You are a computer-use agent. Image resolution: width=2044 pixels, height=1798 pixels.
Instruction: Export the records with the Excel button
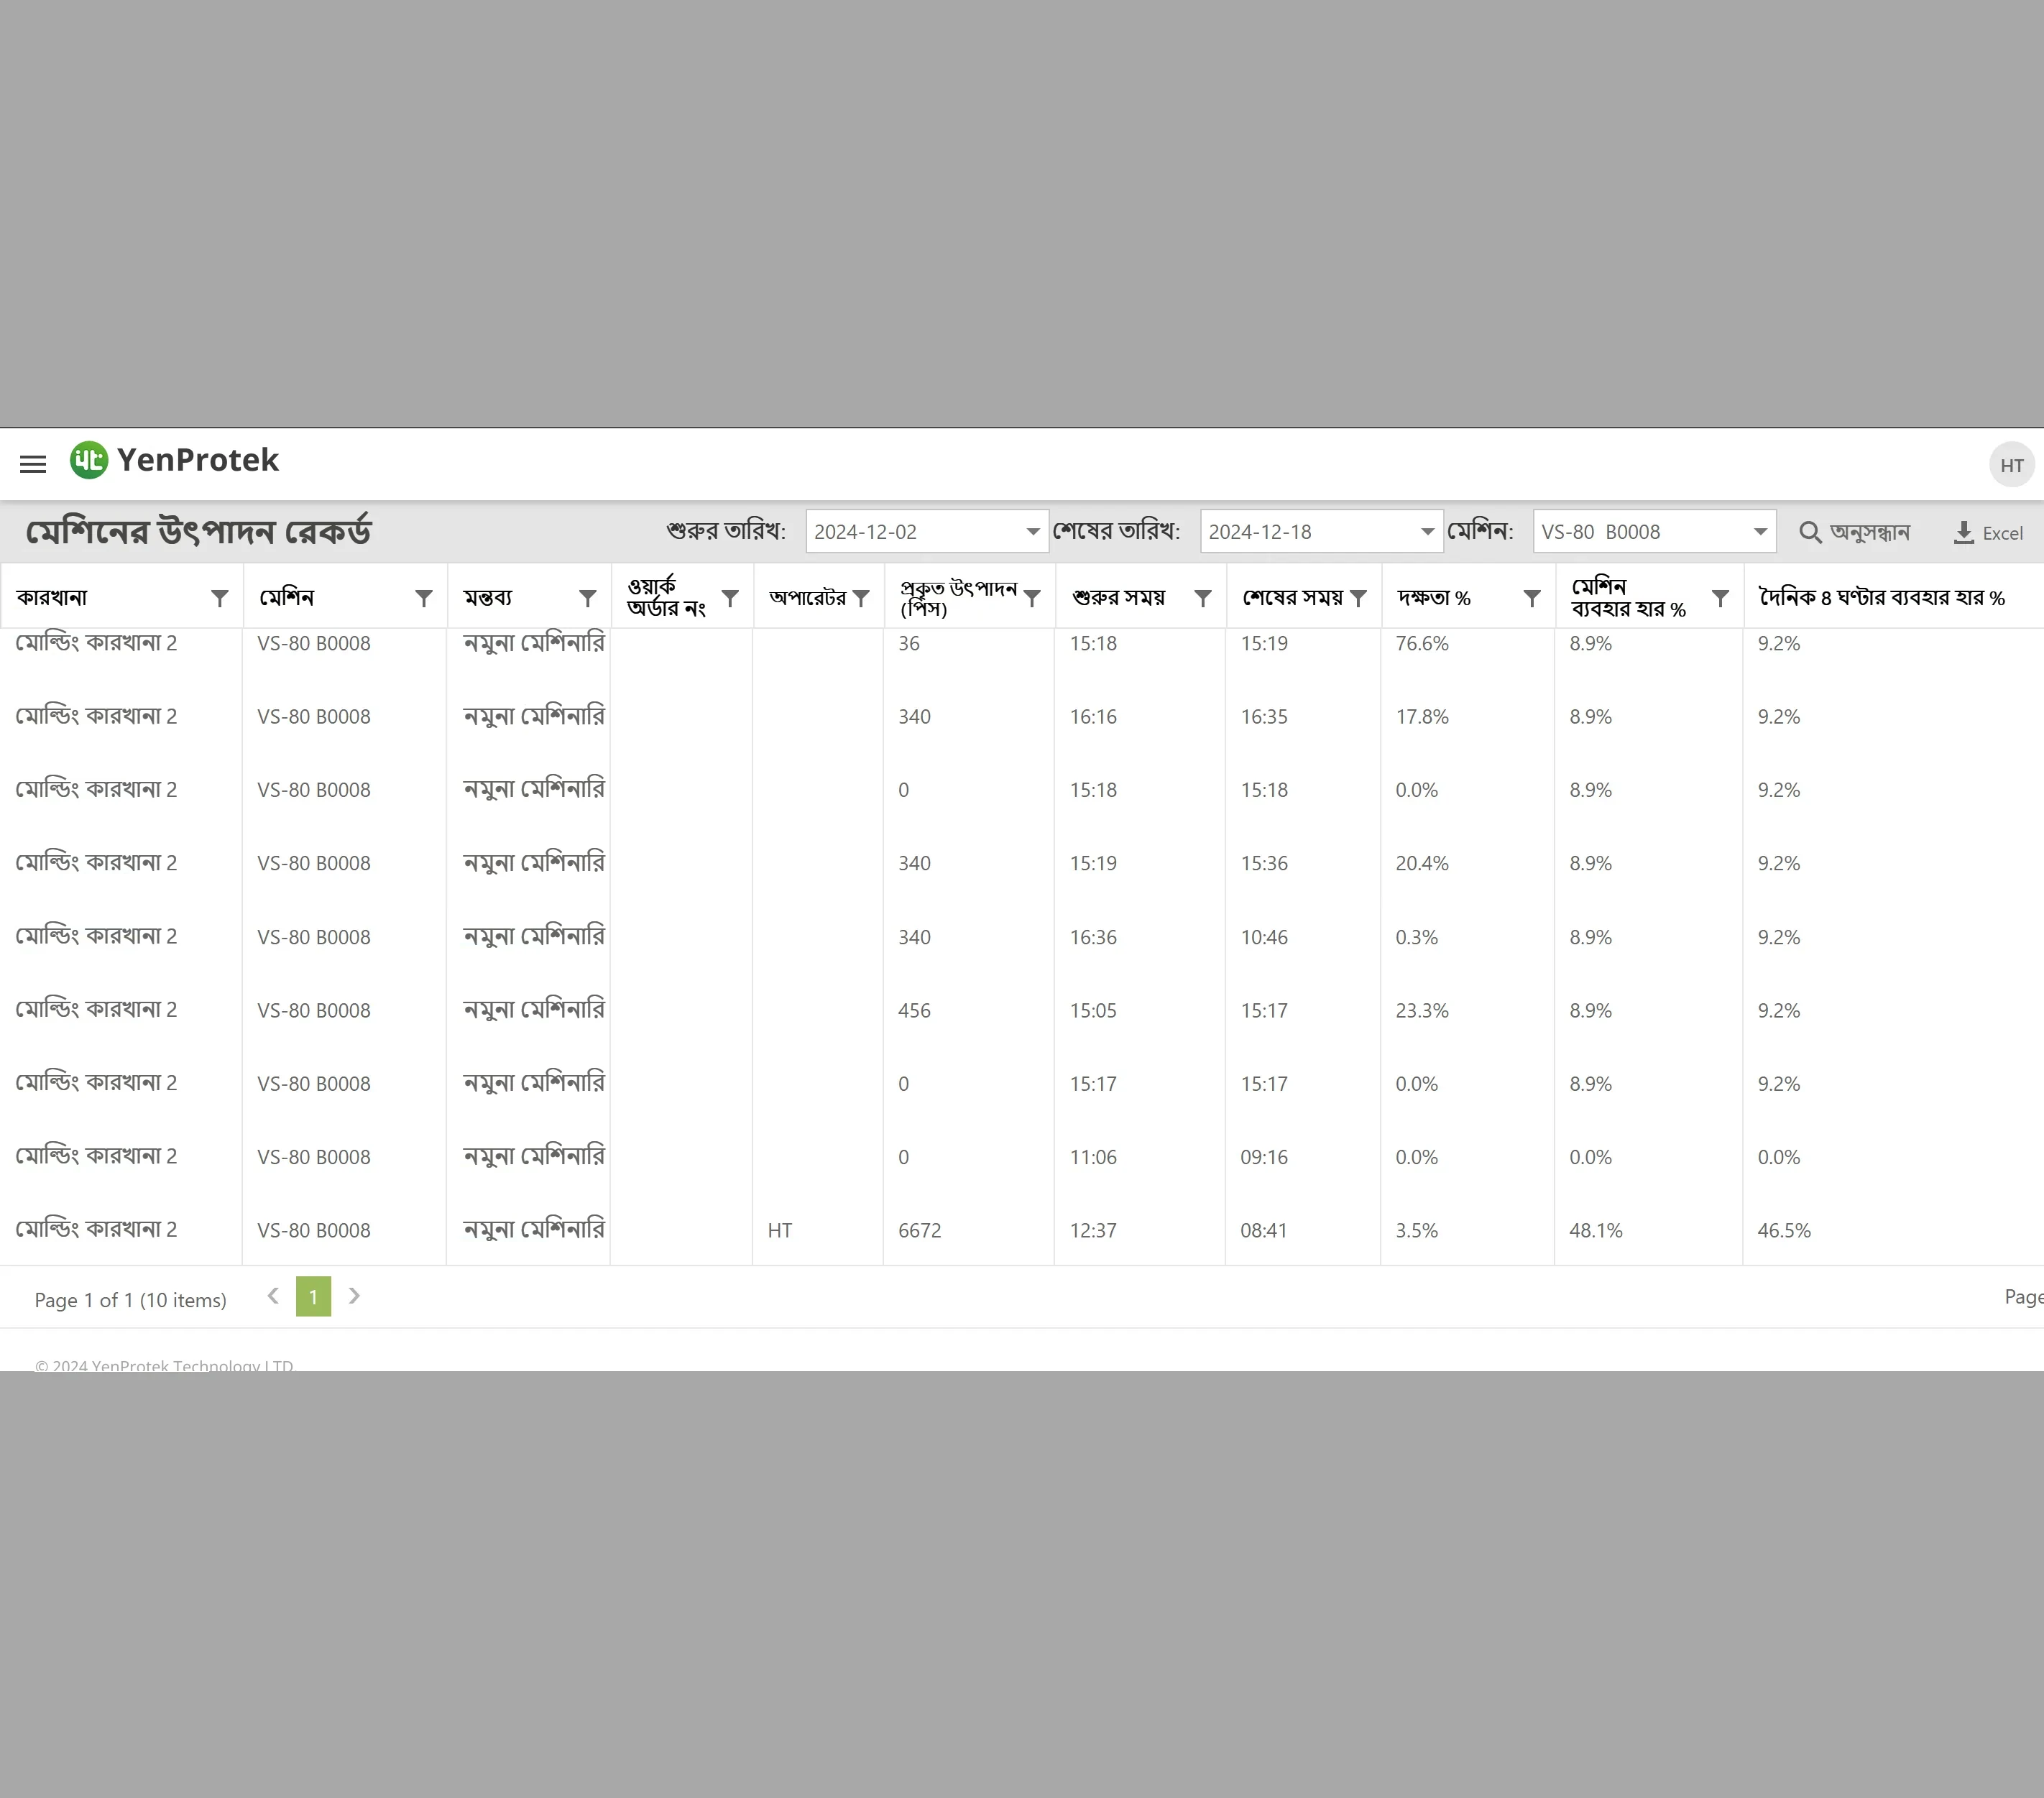(x=1988, y=533)
